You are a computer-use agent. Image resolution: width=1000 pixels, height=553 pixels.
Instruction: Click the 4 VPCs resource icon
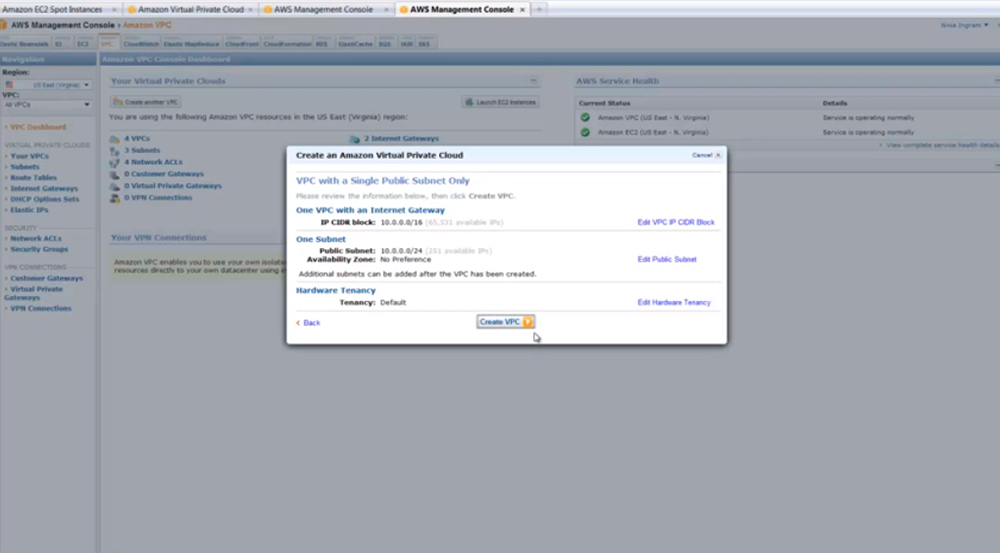click(x=114, y=138)
